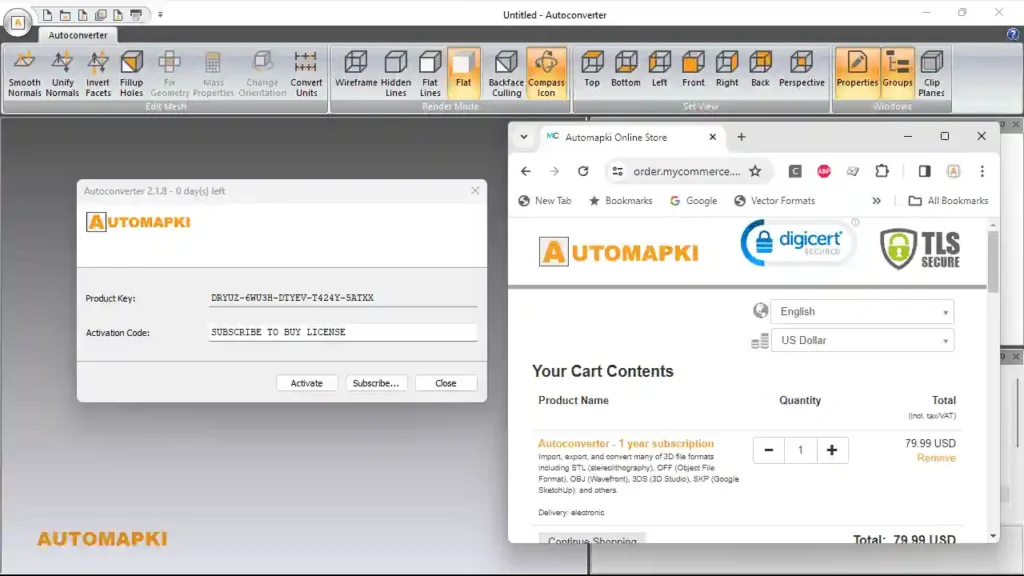This screenshot has width=1024, height=576.
Task: Open the All Bookmarks folder
Action: coord(948,201)
